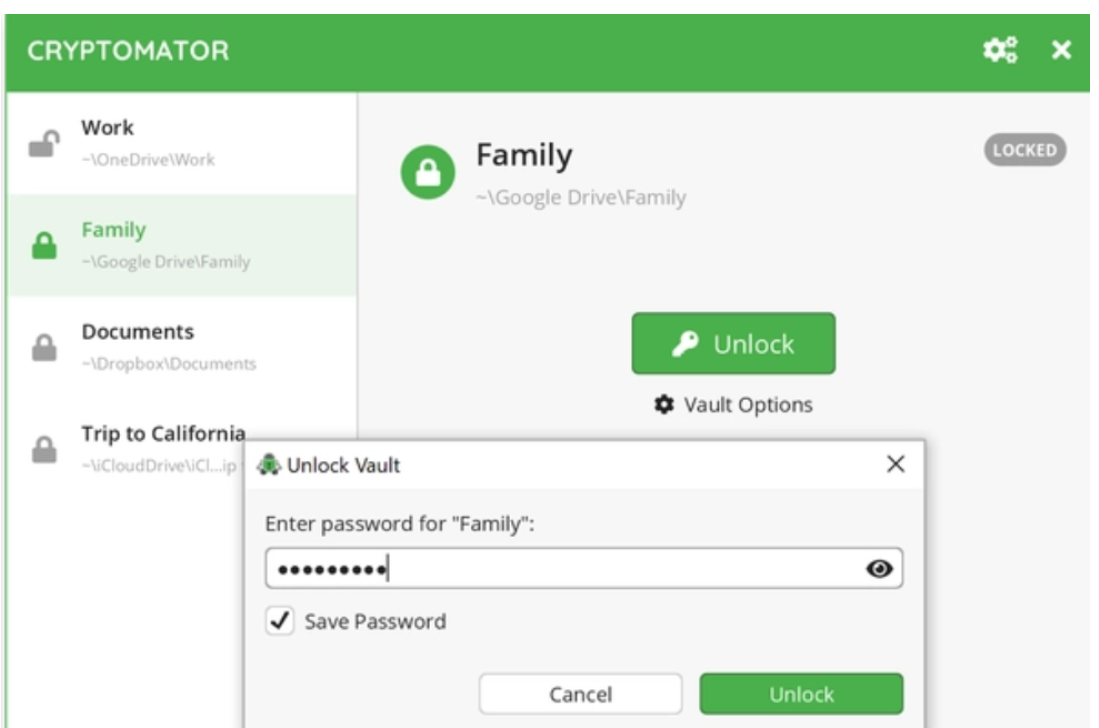Cancel the Unlock Vault dialog
The width and height of the screenshot is (1099, 728).
coord(580,694)
